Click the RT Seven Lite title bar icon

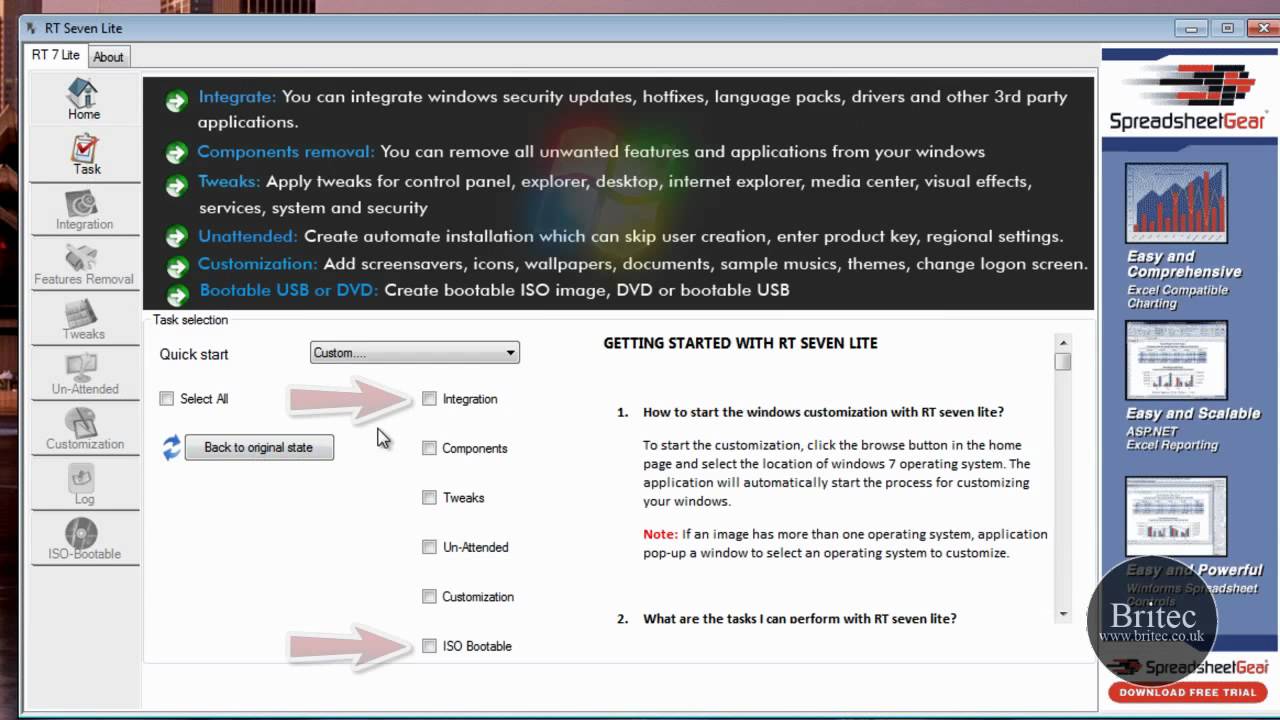pyautogui.click(x=31, y=28)
